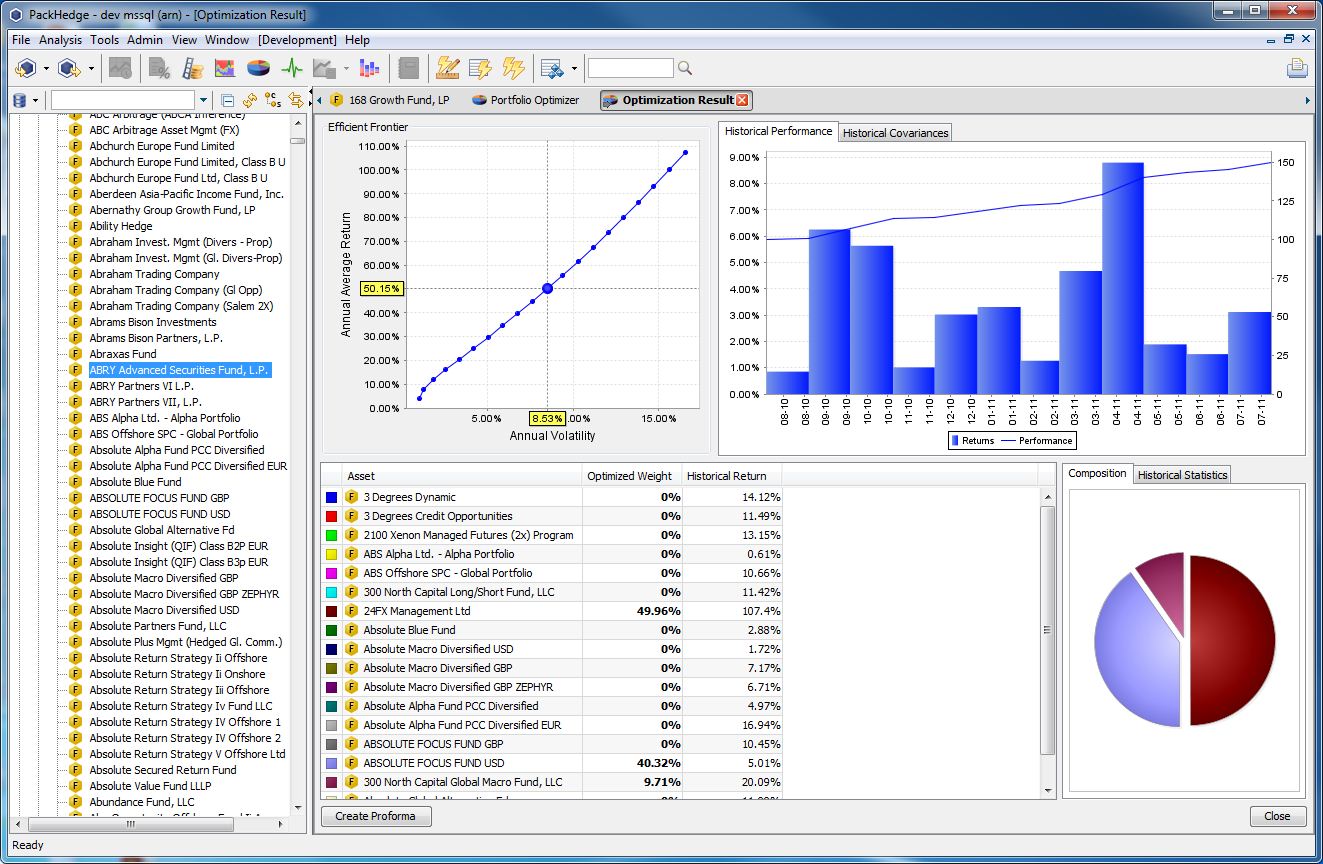Open the Window menu
The image size is (1323, 864).
[227, 40]
